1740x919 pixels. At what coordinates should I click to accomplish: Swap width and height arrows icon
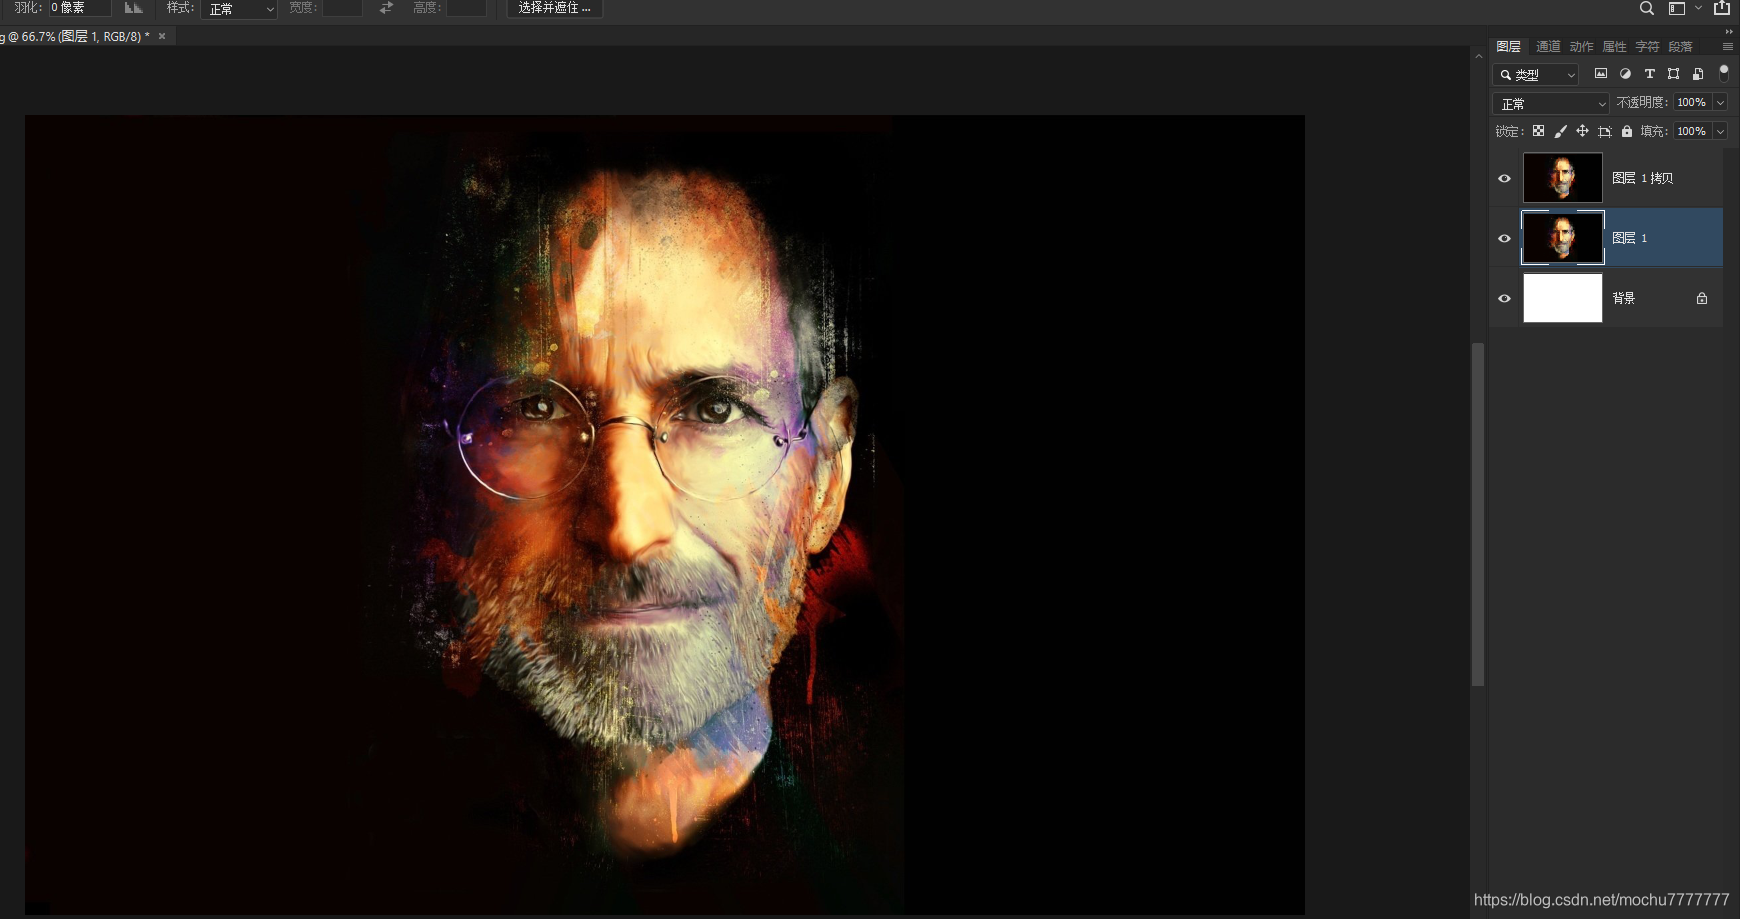click(x=386, y=8)
